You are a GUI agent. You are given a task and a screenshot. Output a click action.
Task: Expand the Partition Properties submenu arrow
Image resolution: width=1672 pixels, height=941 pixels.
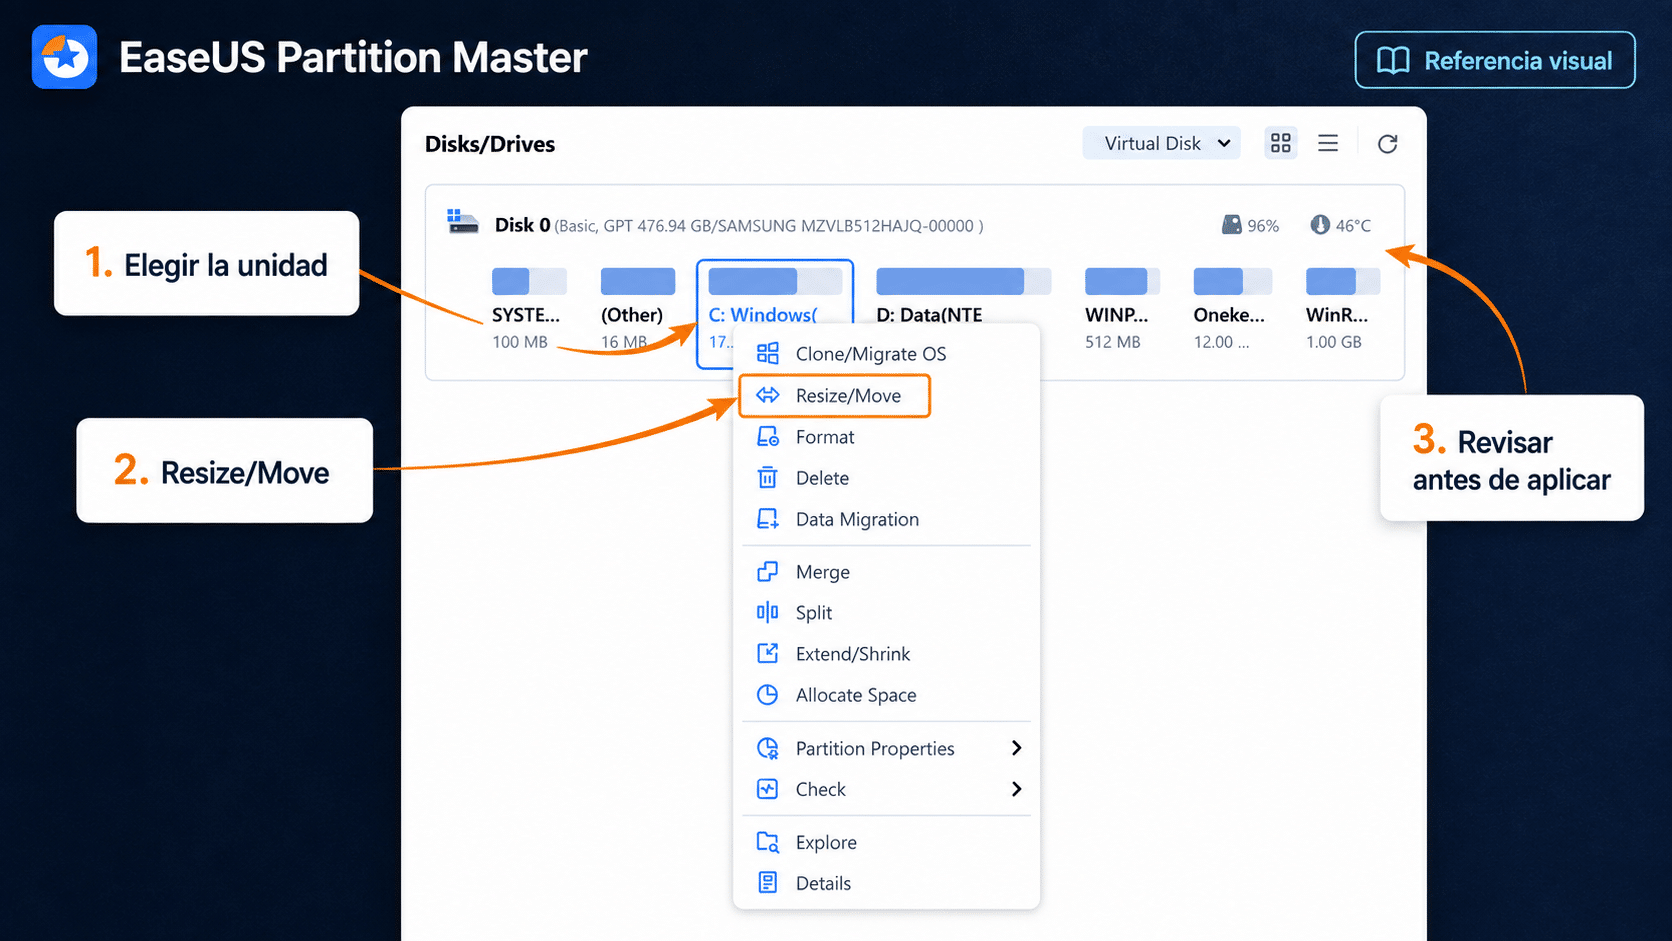coord(1016,748)
